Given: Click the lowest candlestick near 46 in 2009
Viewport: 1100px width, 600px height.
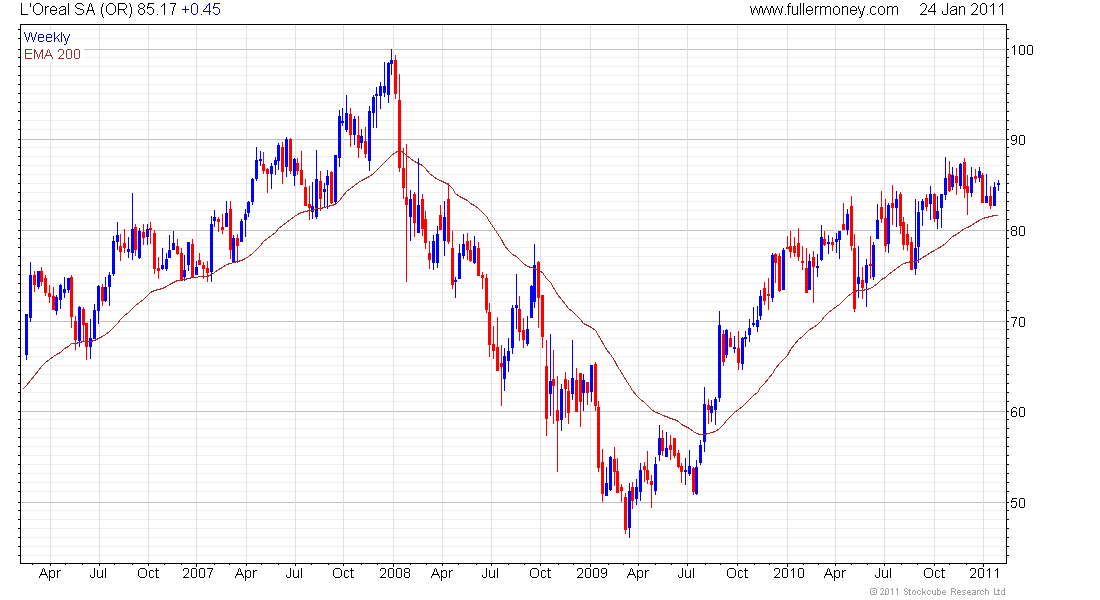Looking at the screenshot, I should (629, 511).
